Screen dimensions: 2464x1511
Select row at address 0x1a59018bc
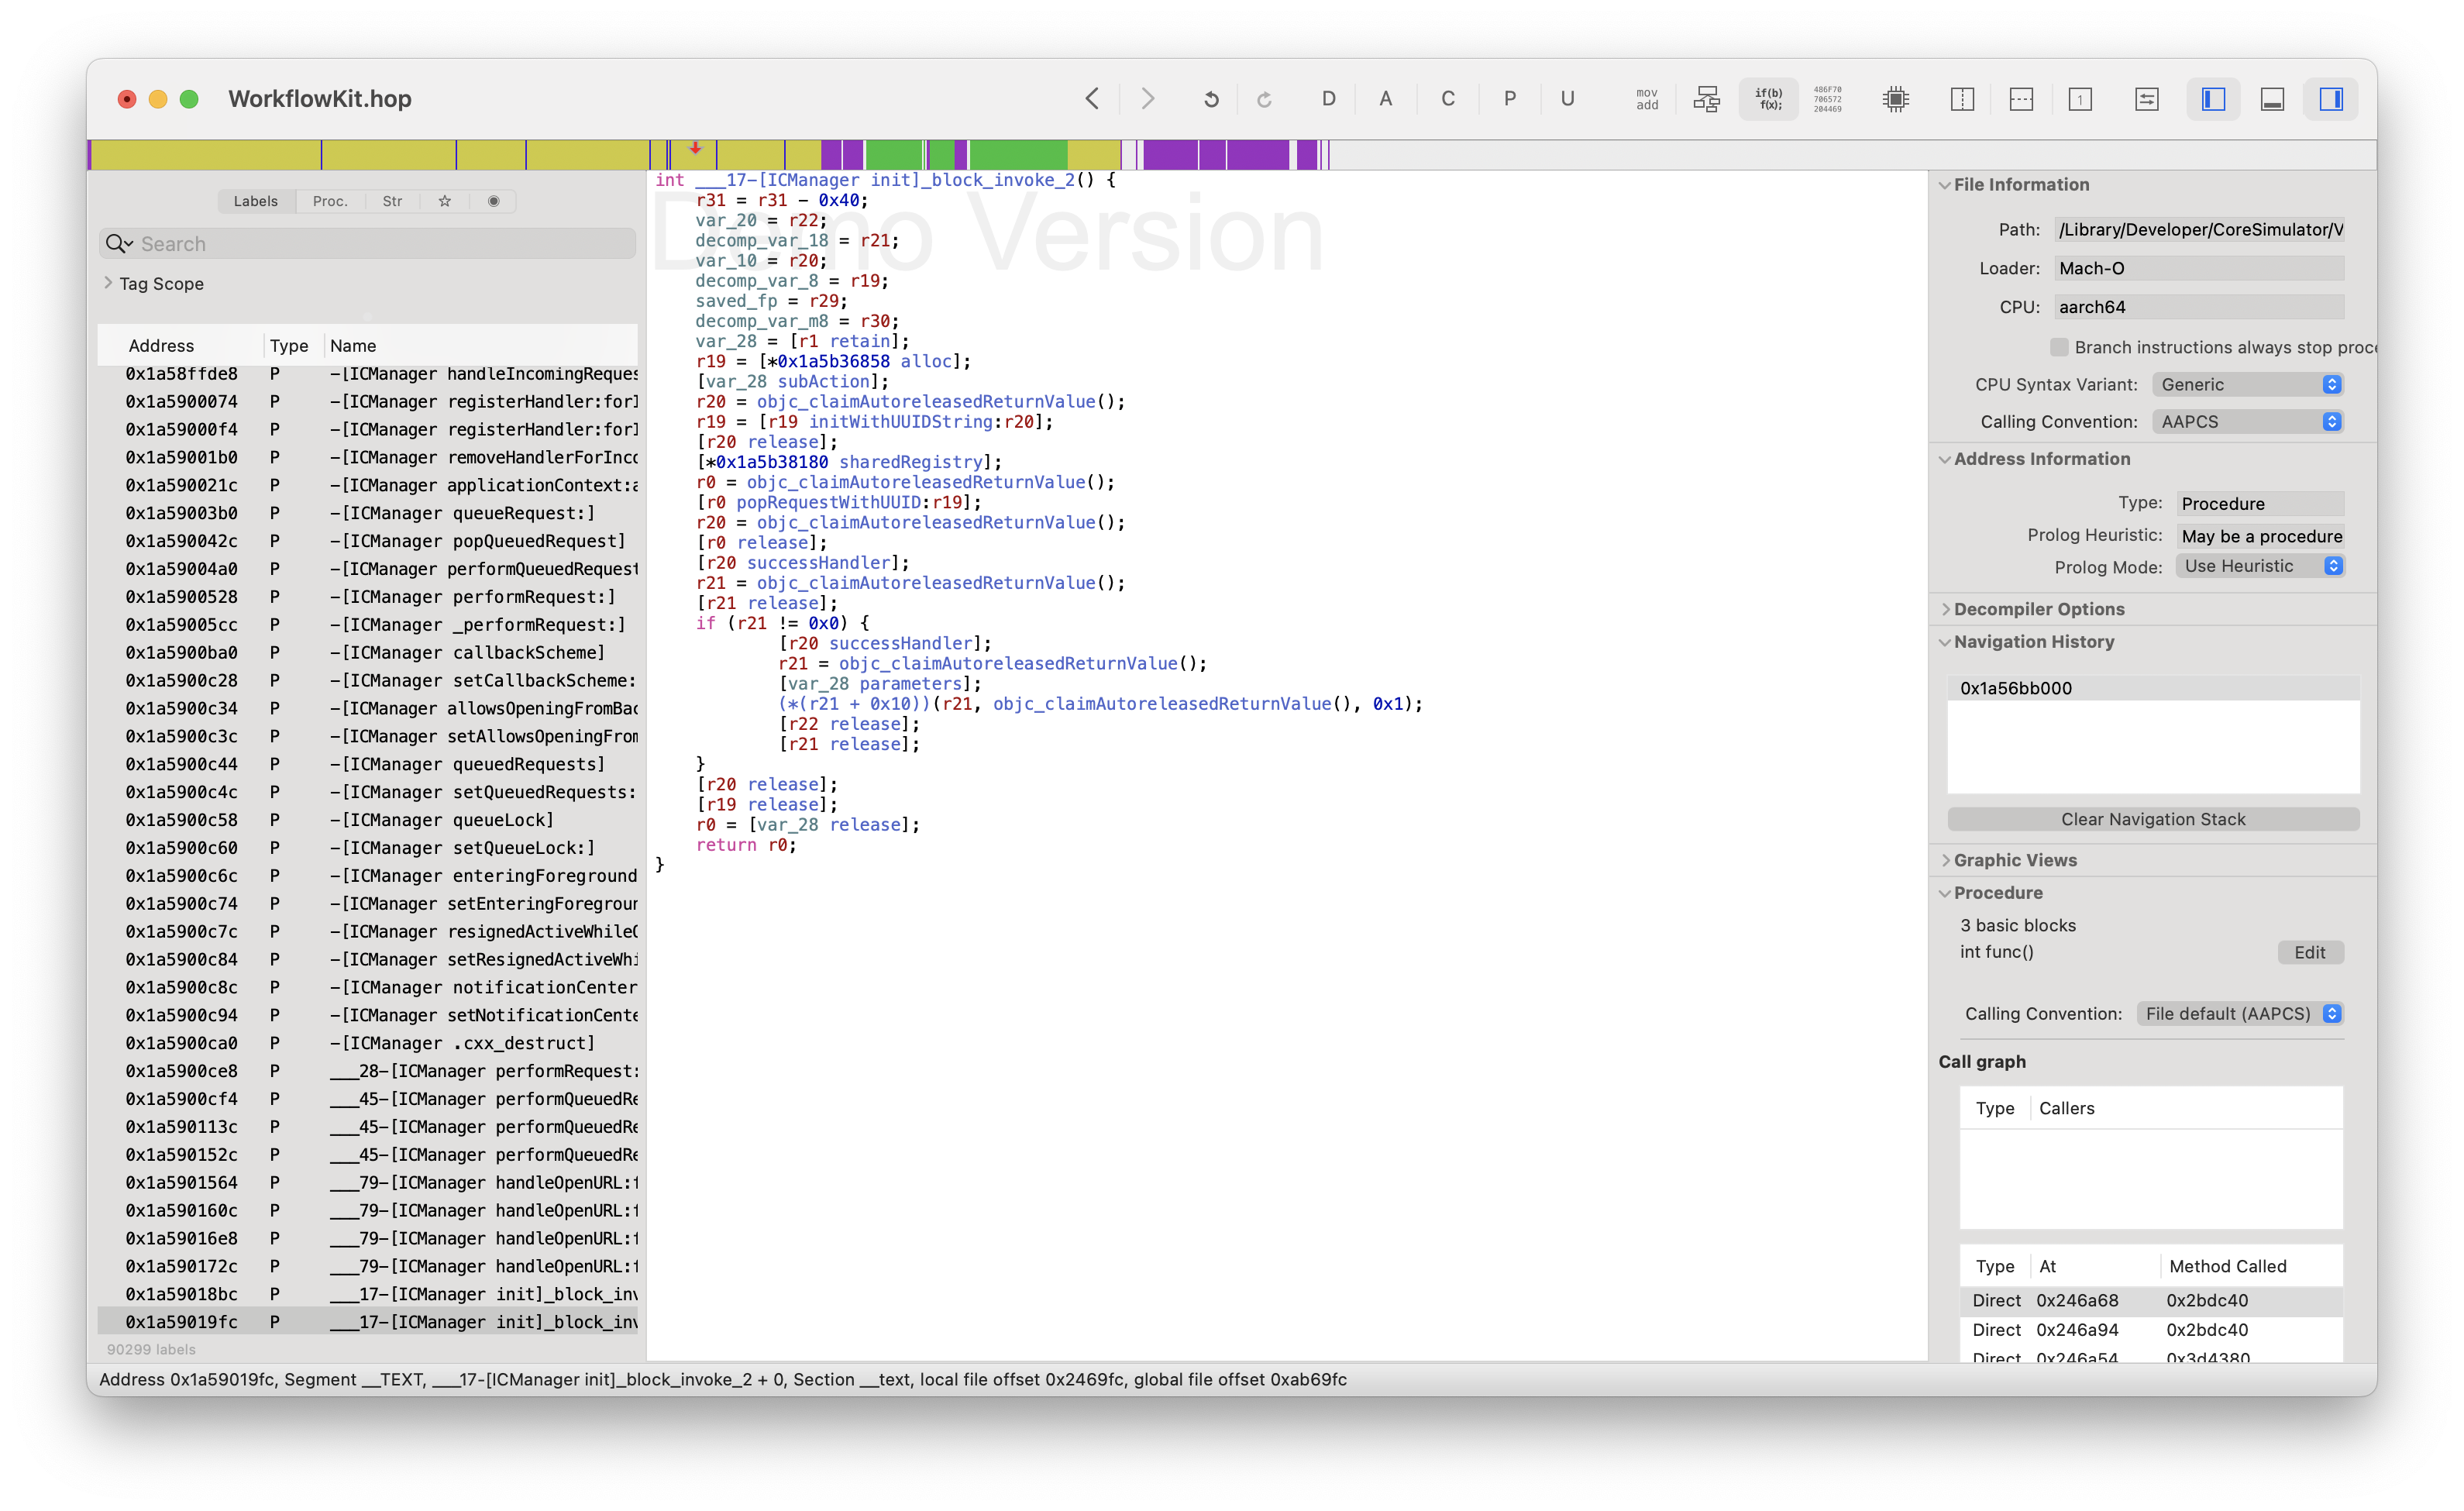click(367, 1293)
